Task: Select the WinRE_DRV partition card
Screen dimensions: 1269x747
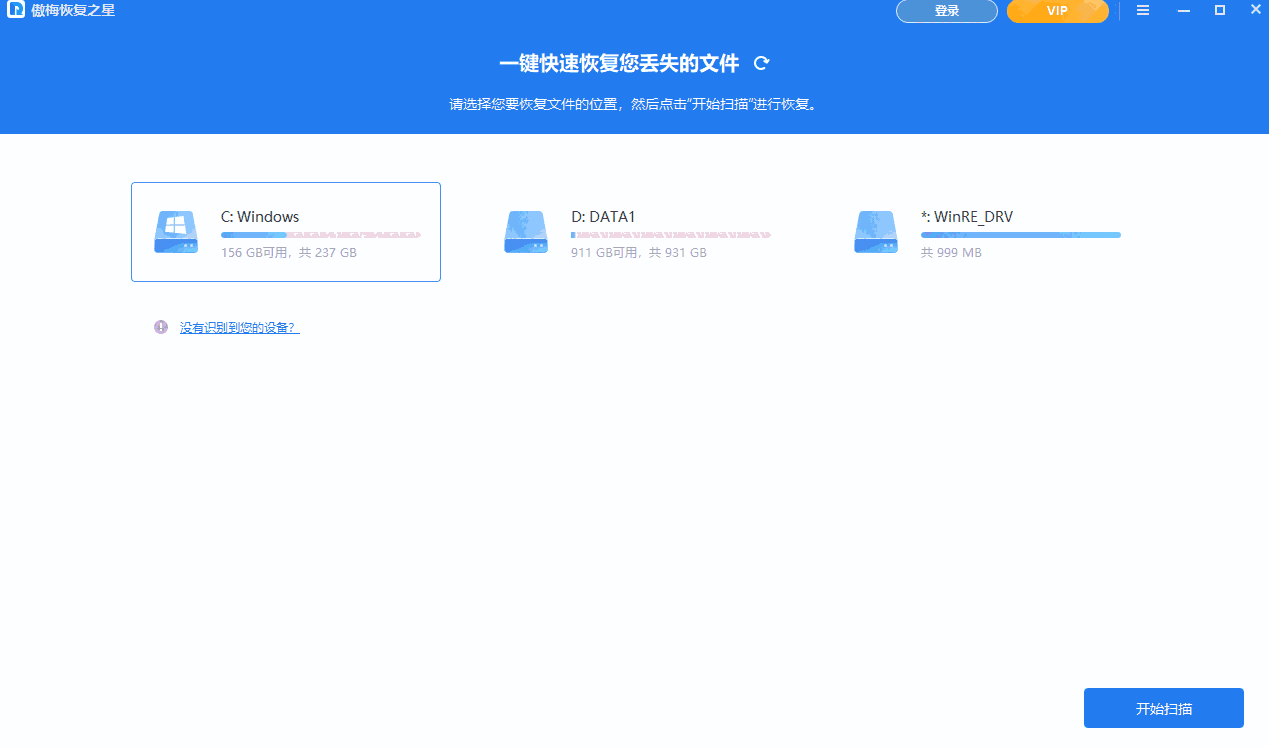Action: coord(985,231)
